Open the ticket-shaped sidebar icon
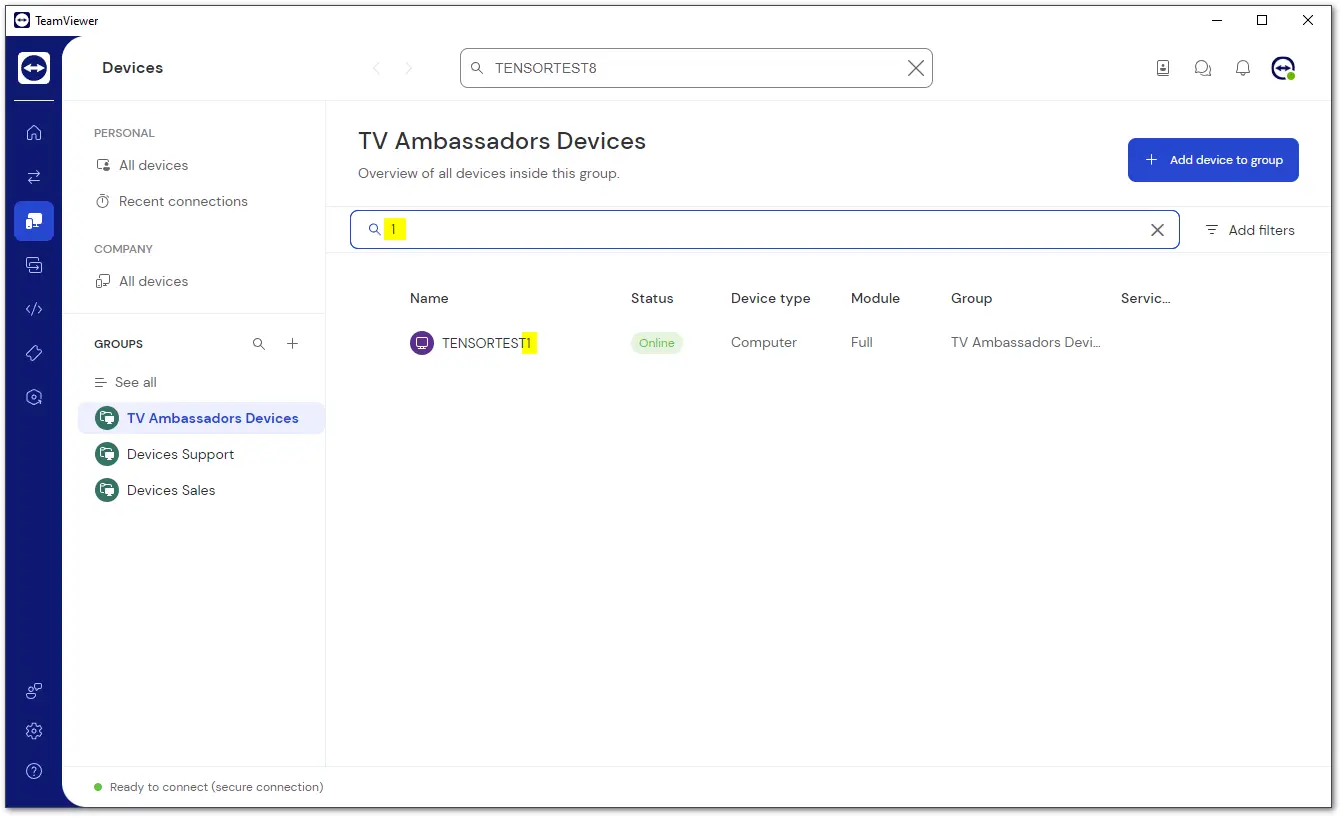1341x817 pixels. tap(34, 353)
